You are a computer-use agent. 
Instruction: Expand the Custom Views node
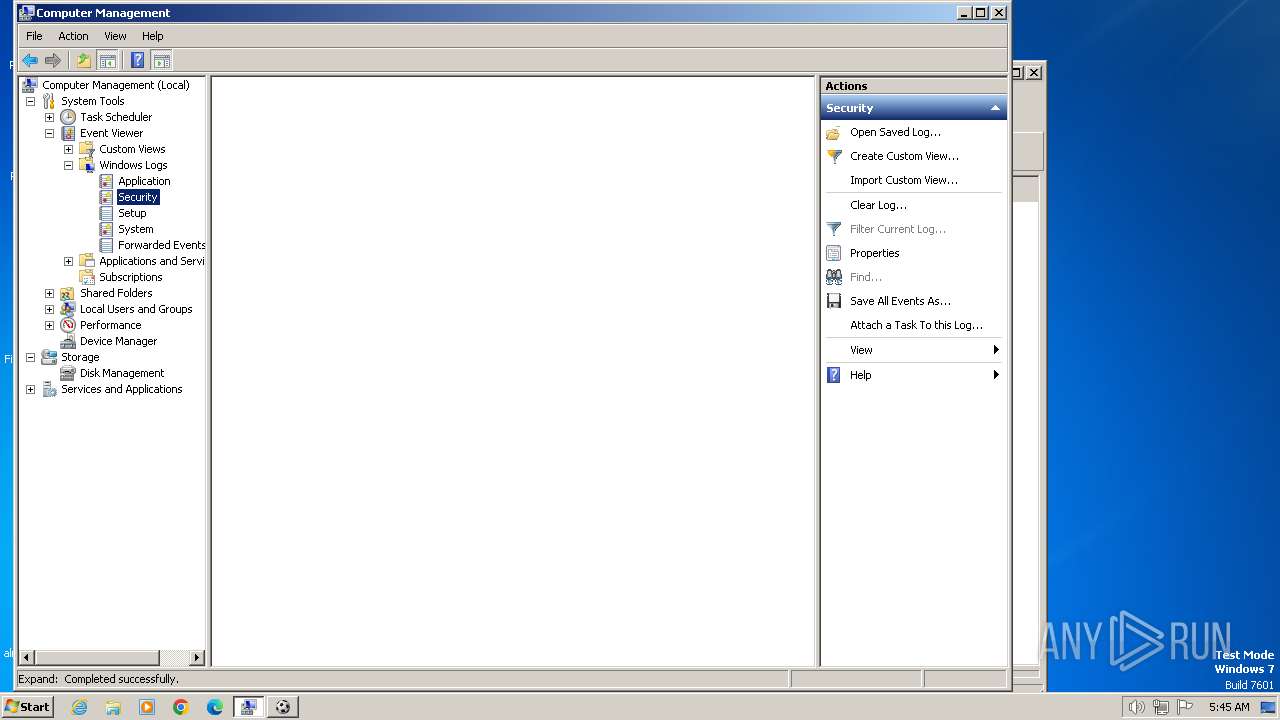68,149
